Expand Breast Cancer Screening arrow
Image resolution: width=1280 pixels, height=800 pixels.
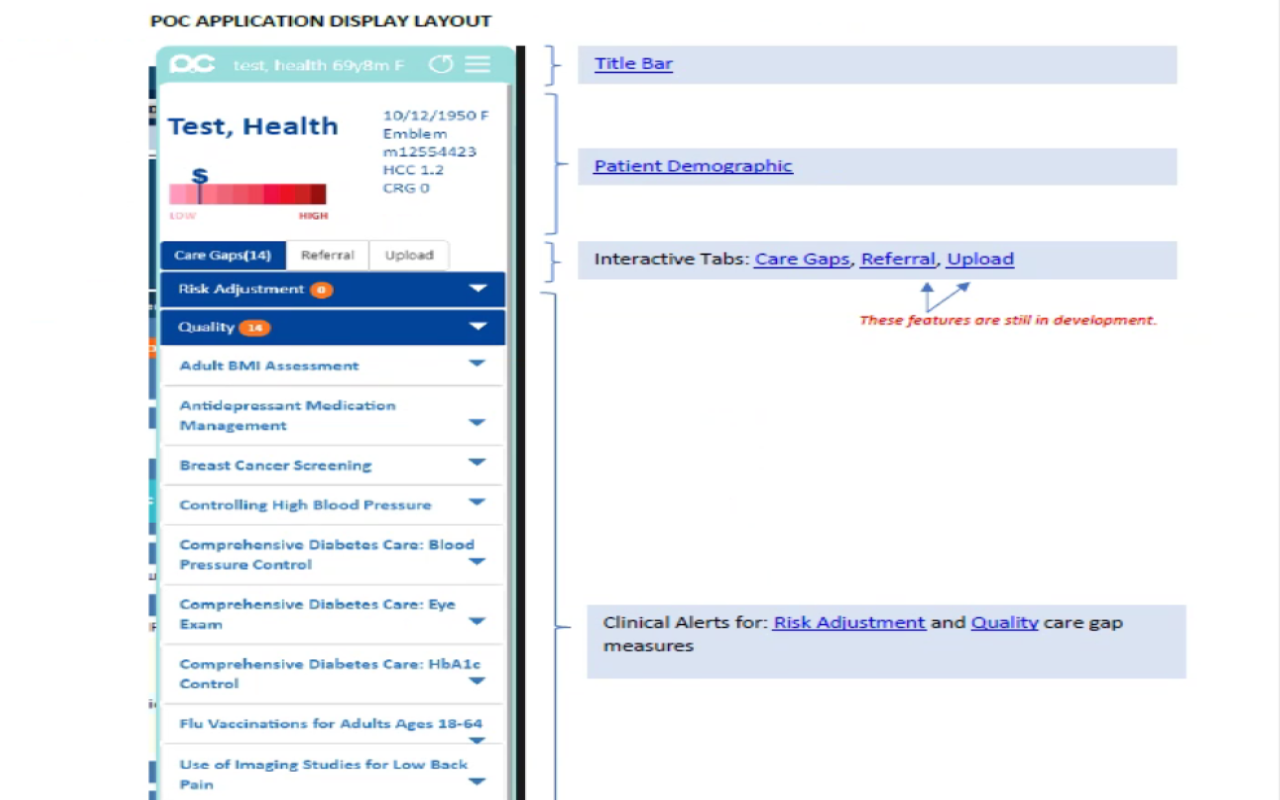click(x=477, y=463)
